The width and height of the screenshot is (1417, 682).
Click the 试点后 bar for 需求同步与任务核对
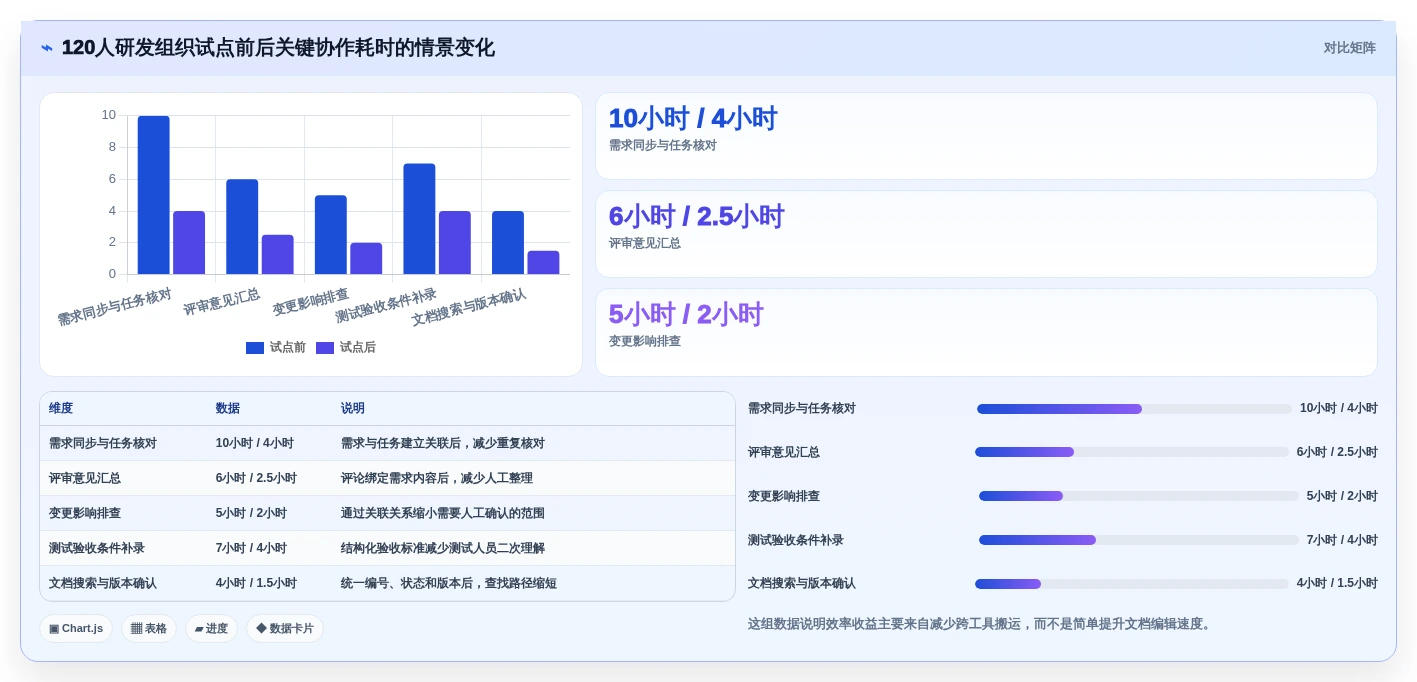[189, 243]
